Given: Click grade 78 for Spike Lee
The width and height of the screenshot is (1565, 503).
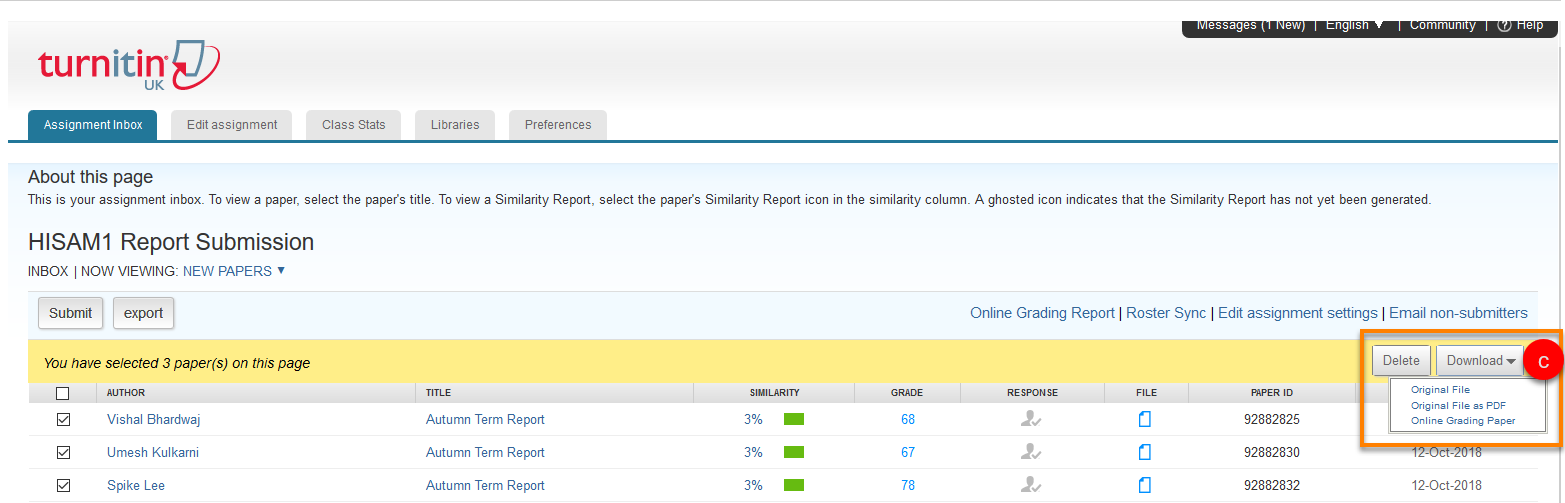Looking at the screenshot, I should tap(908, 485).
